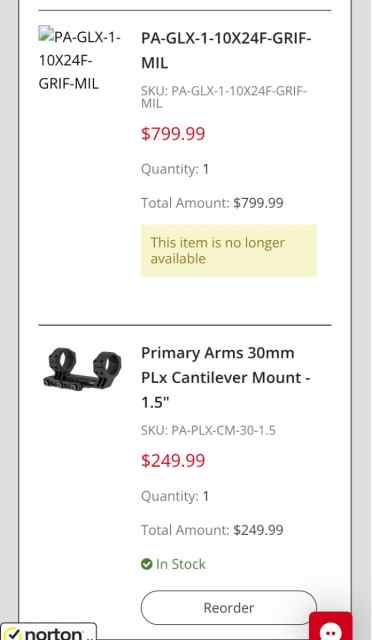This screenshot has height=640, width=372.
Task: Open the PA-GLX-1-10X24F-GRIF-MIL product title
Action: tap(226, 50)
